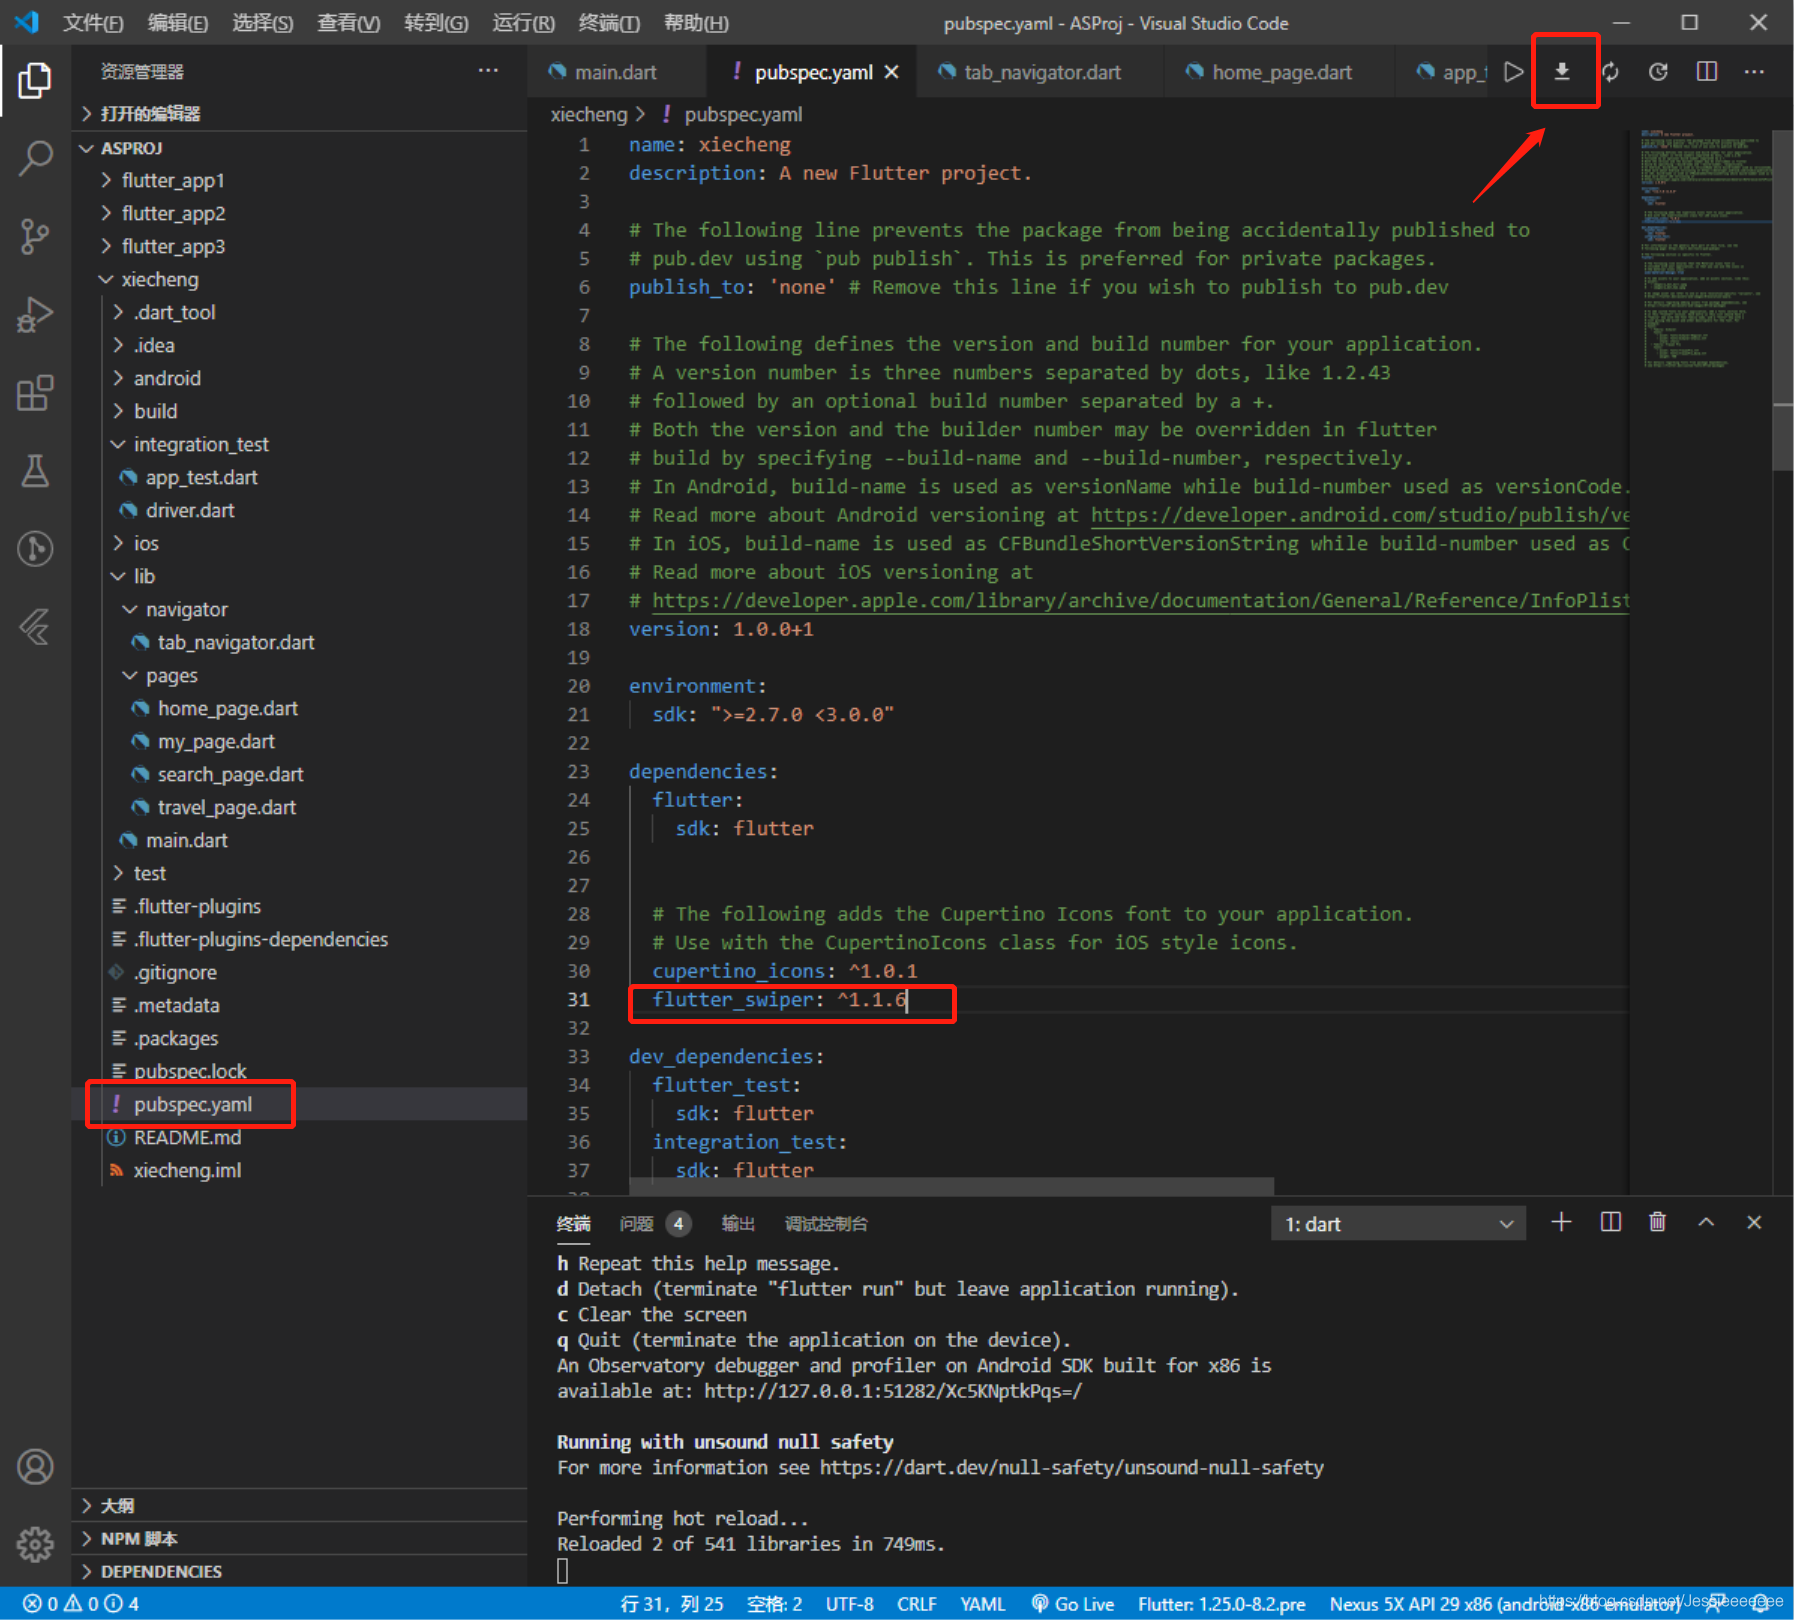Collapse the pages folder
The height and width of the screenshot is (1620, 1794).
click(171, 675)
